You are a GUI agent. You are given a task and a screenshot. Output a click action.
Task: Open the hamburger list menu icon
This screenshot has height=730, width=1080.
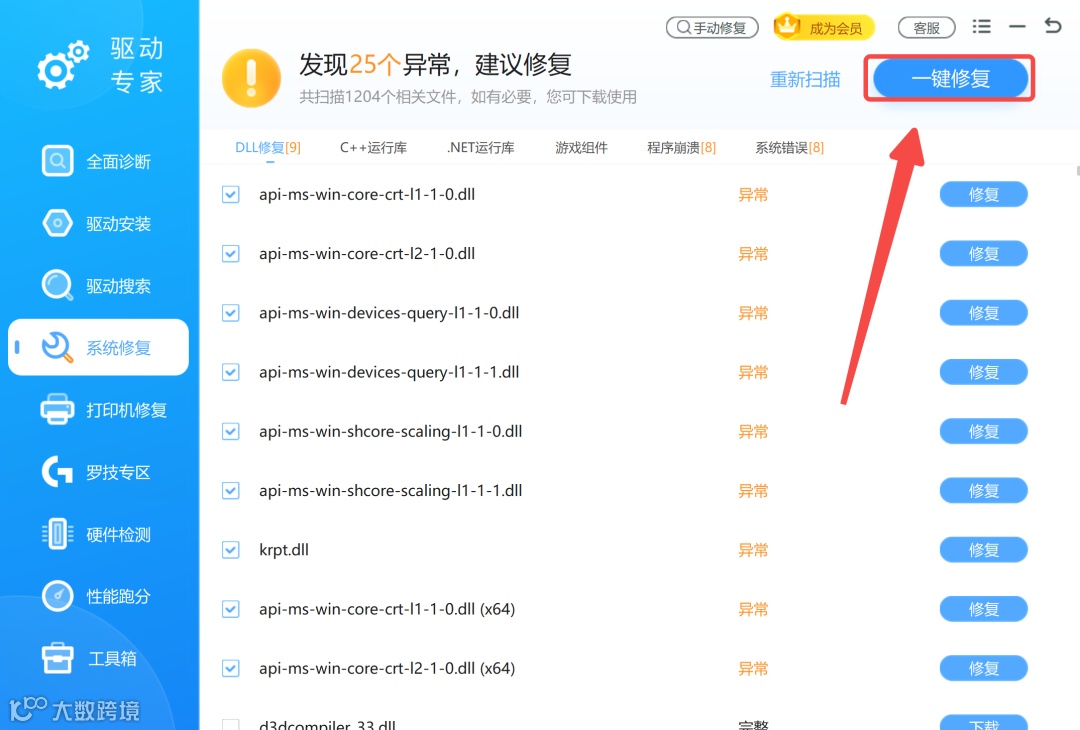point(982,27)
